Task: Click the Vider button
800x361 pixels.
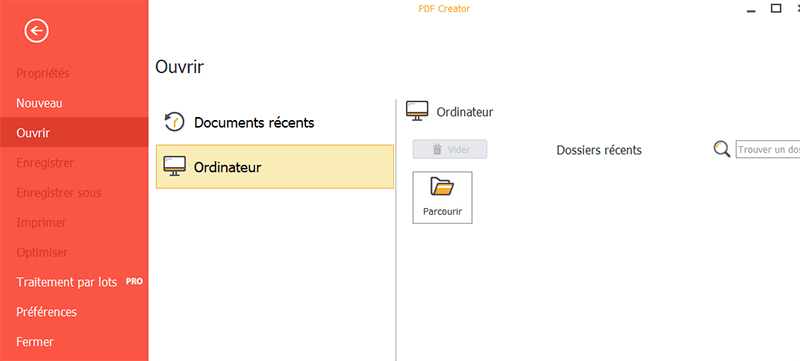Action: pyautogui.click(x=450, y=149)
